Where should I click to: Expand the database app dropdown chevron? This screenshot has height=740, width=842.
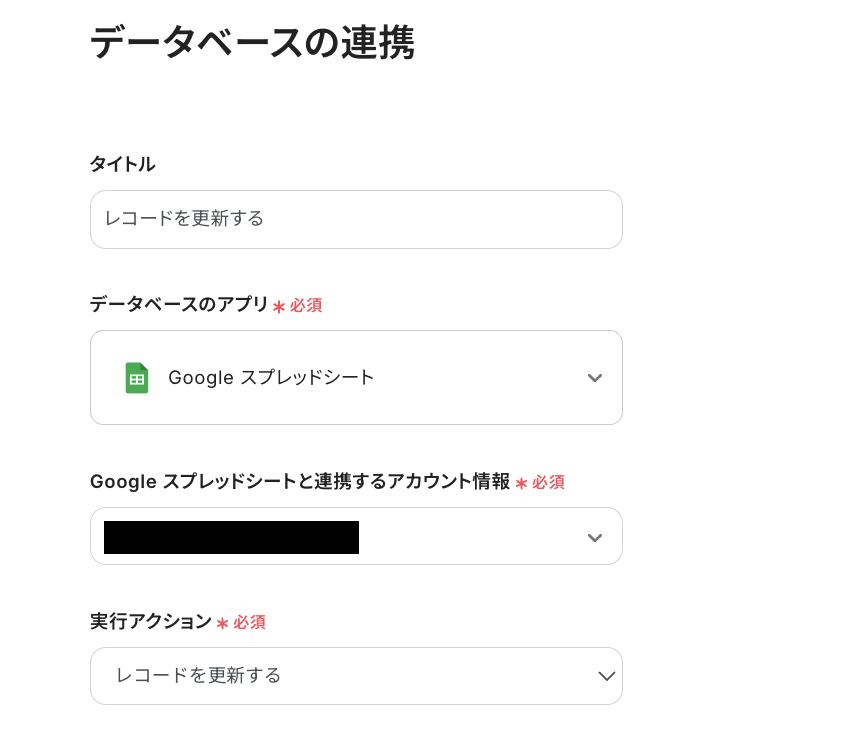coord(595,378)
